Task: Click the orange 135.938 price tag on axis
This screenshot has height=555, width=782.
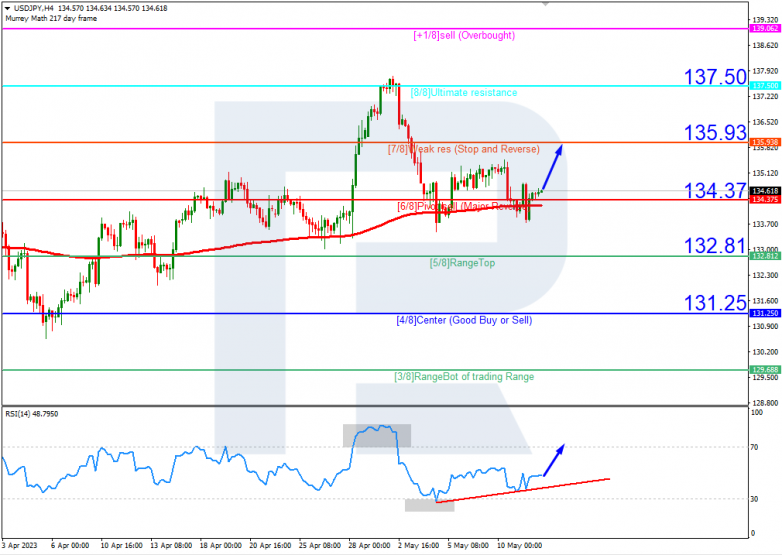Action: coord(765,143)
